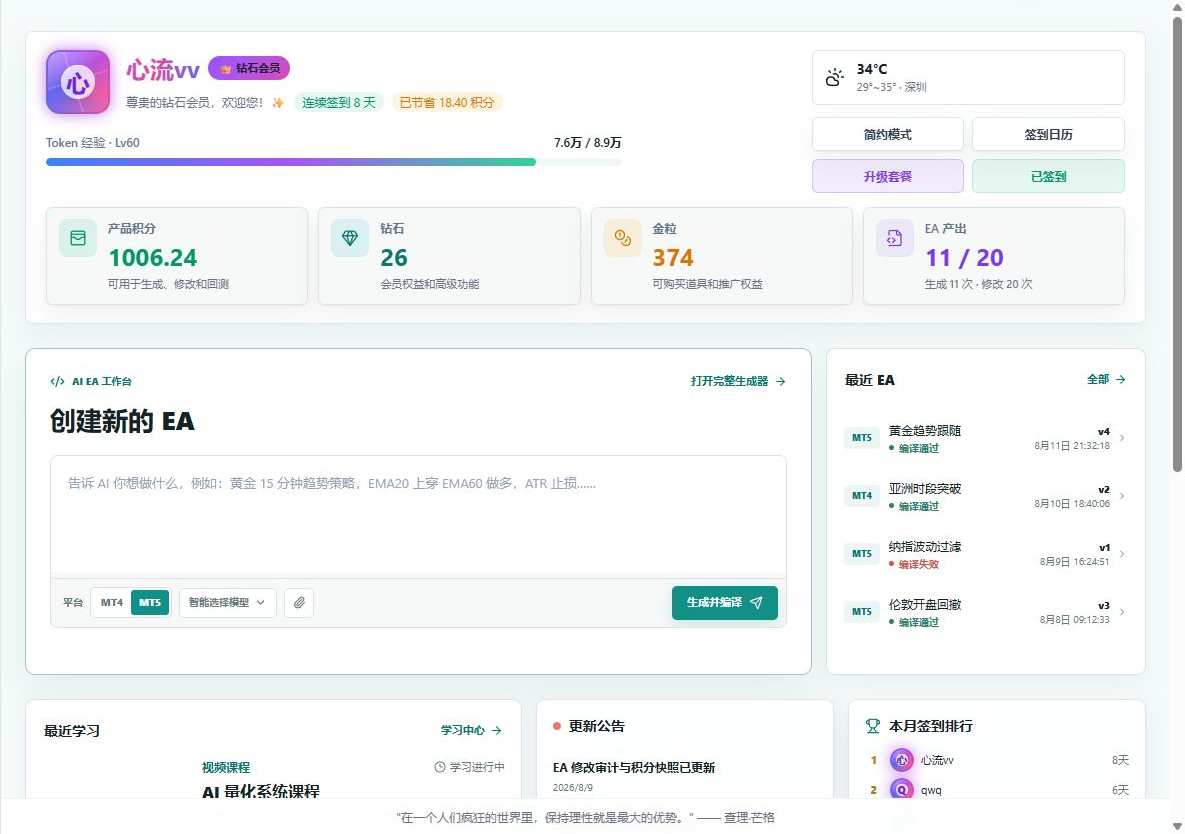This screenshot has width=1185, height=834.
Task: Open EA 修改审计与积分快照已更新 announcement
Action: point(634,768)
